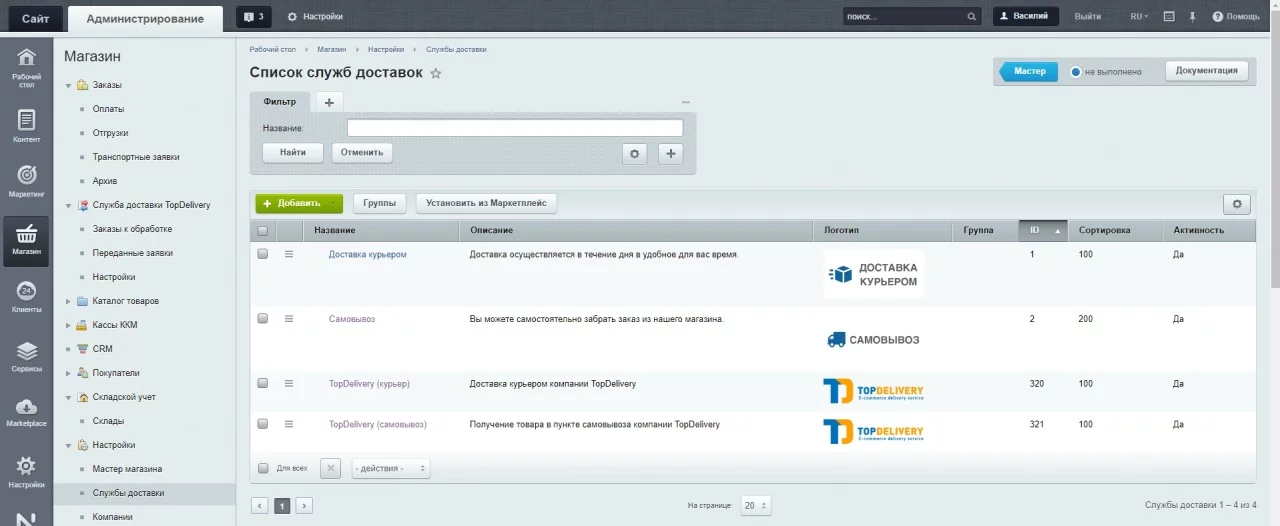Click Установить из Маркетплейс button
This screenshot has height=526, width=1280.
[x=486, y=203]
